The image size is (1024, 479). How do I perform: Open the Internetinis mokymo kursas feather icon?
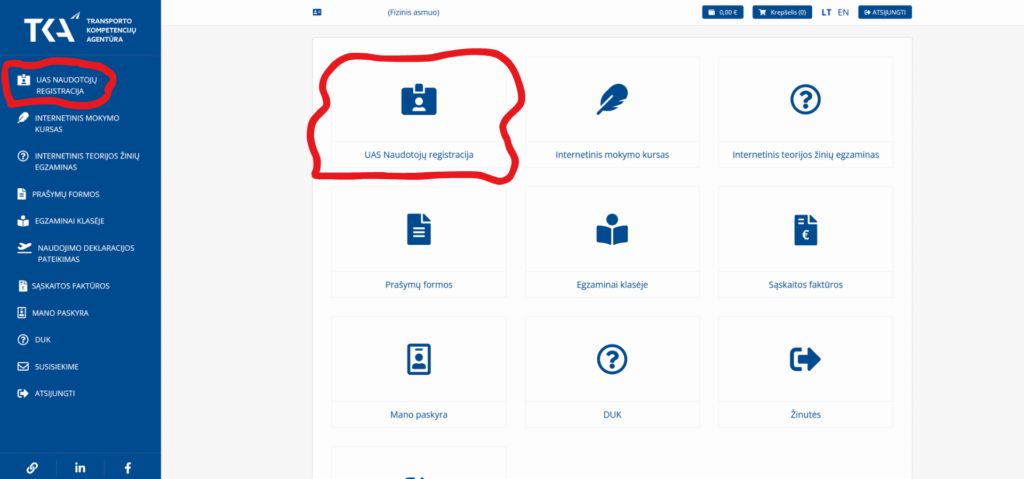(x=611, y=100)
